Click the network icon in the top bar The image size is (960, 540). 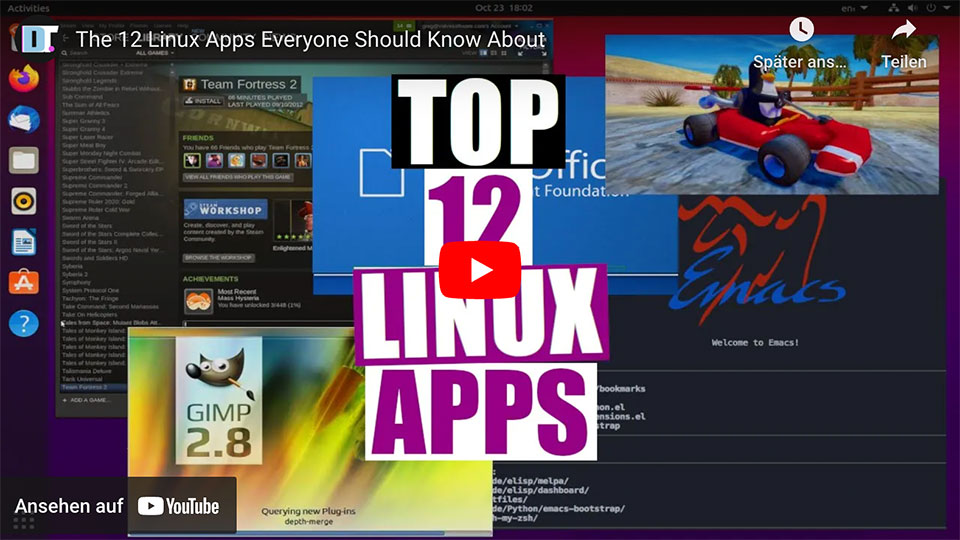(x=894, y=8)
